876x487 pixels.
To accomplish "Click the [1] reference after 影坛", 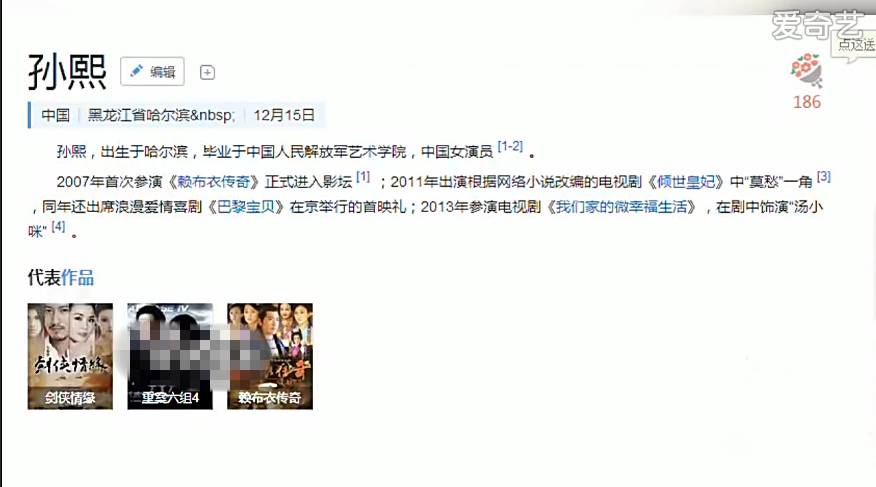I will (363, 177).
